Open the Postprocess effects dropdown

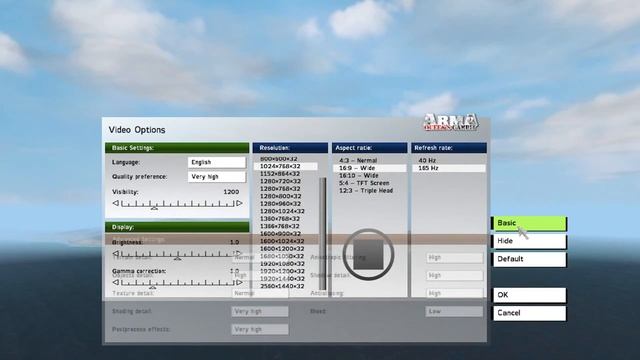tap(260, 329)
